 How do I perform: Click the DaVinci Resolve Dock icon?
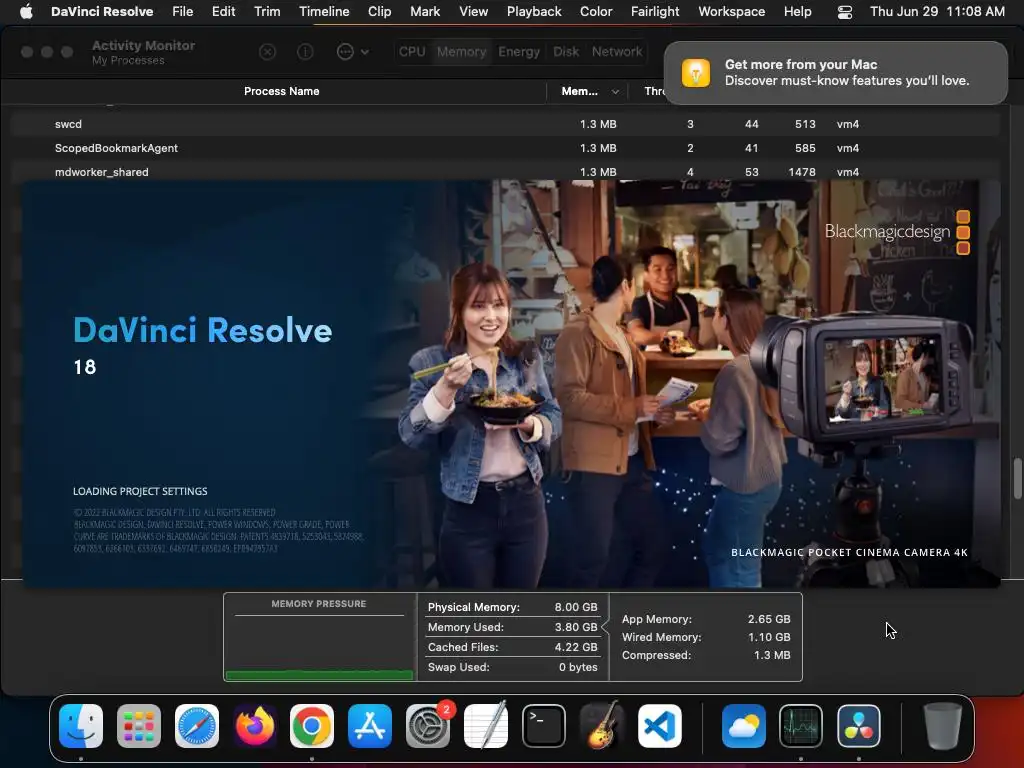858,727
